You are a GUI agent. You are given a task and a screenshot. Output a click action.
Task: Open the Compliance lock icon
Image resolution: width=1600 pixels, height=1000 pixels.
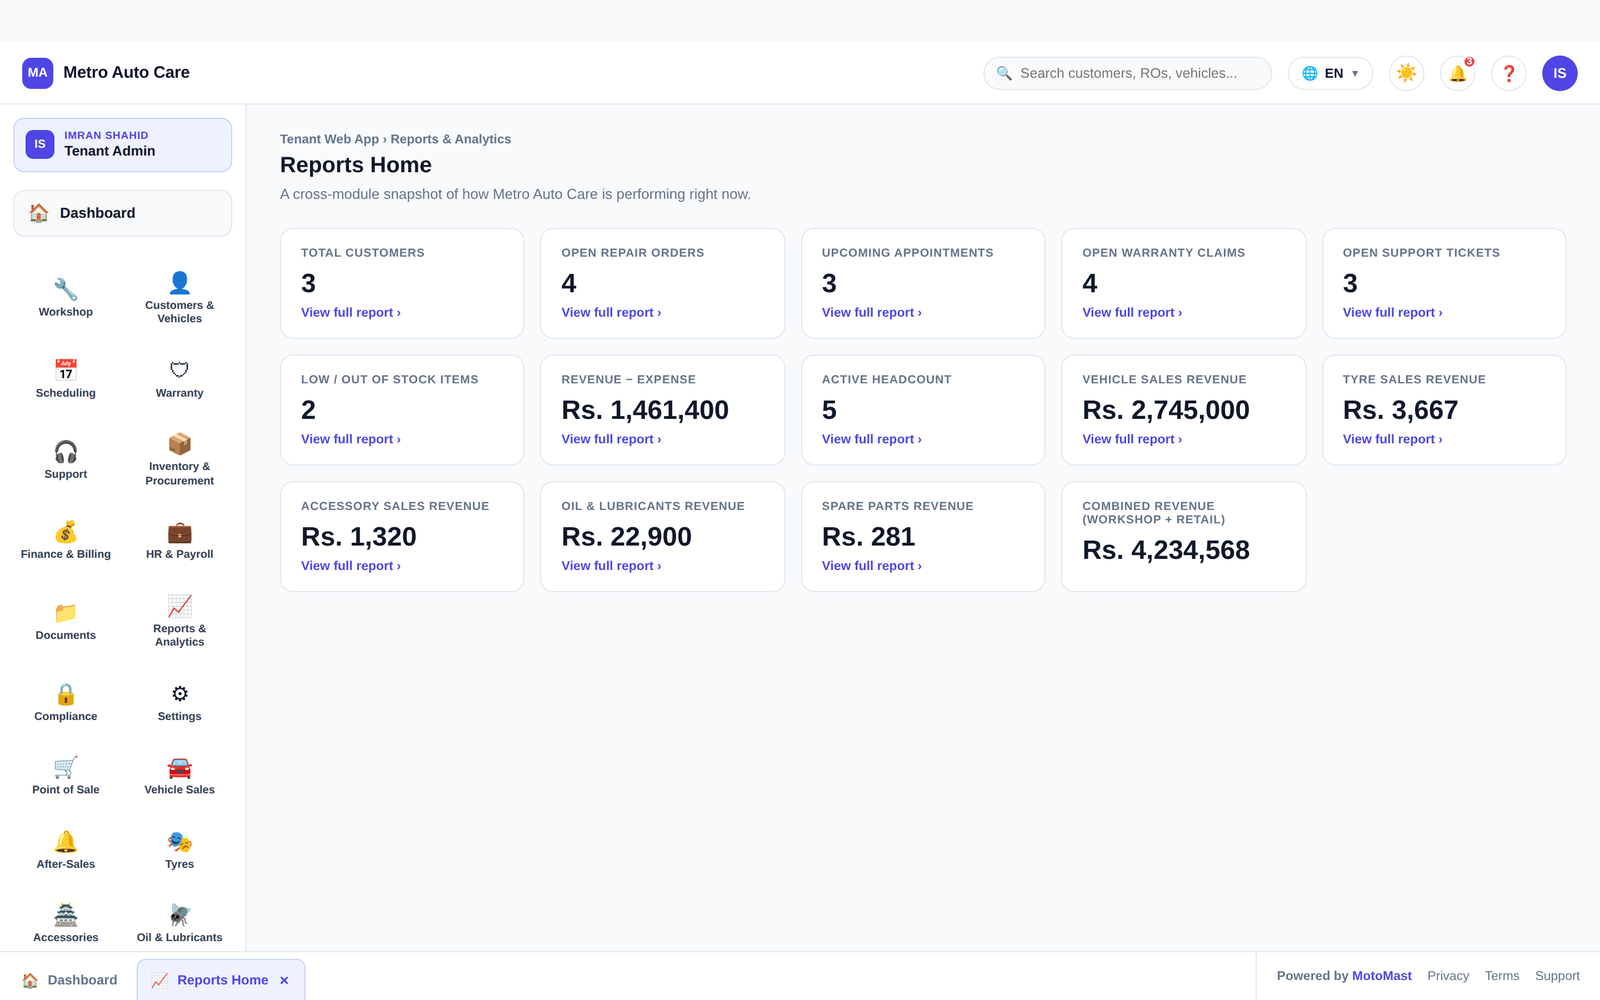click(x=66, y=703)
